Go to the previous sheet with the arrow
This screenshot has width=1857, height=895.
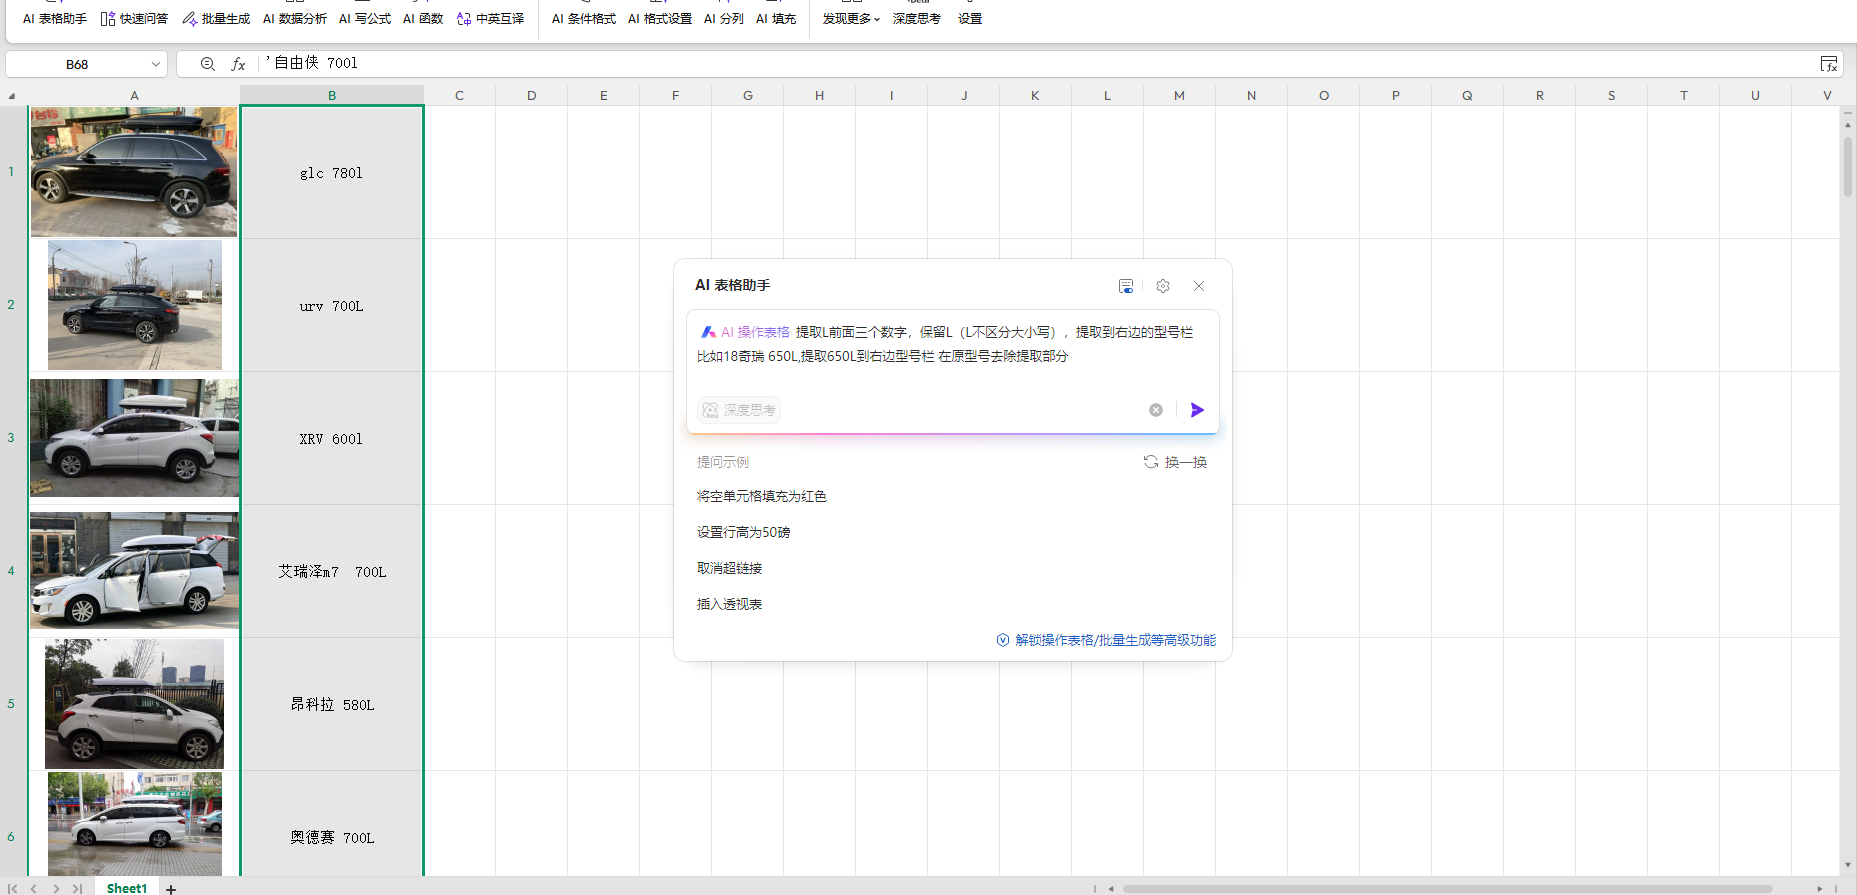(34, 888)
